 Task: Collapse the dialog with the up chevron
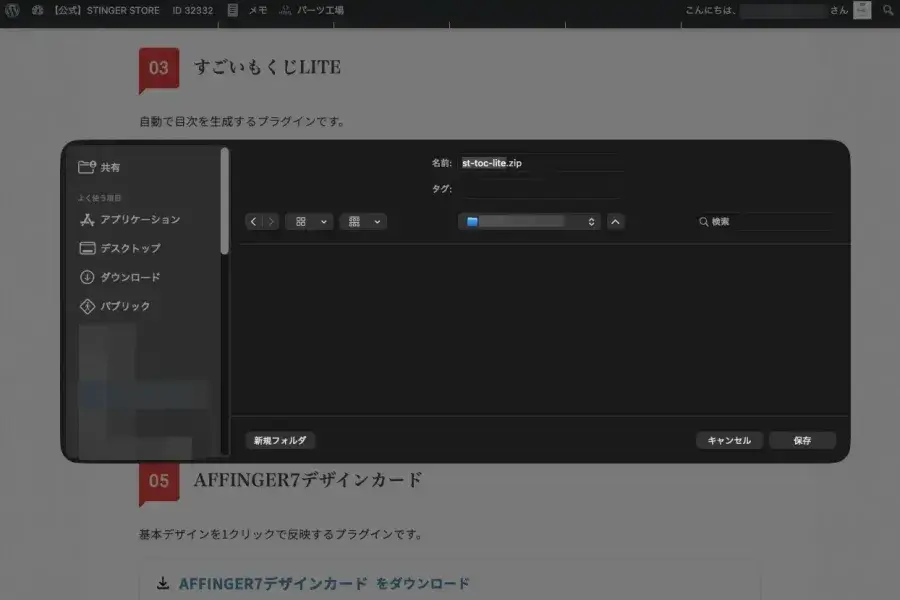(615, 222)
